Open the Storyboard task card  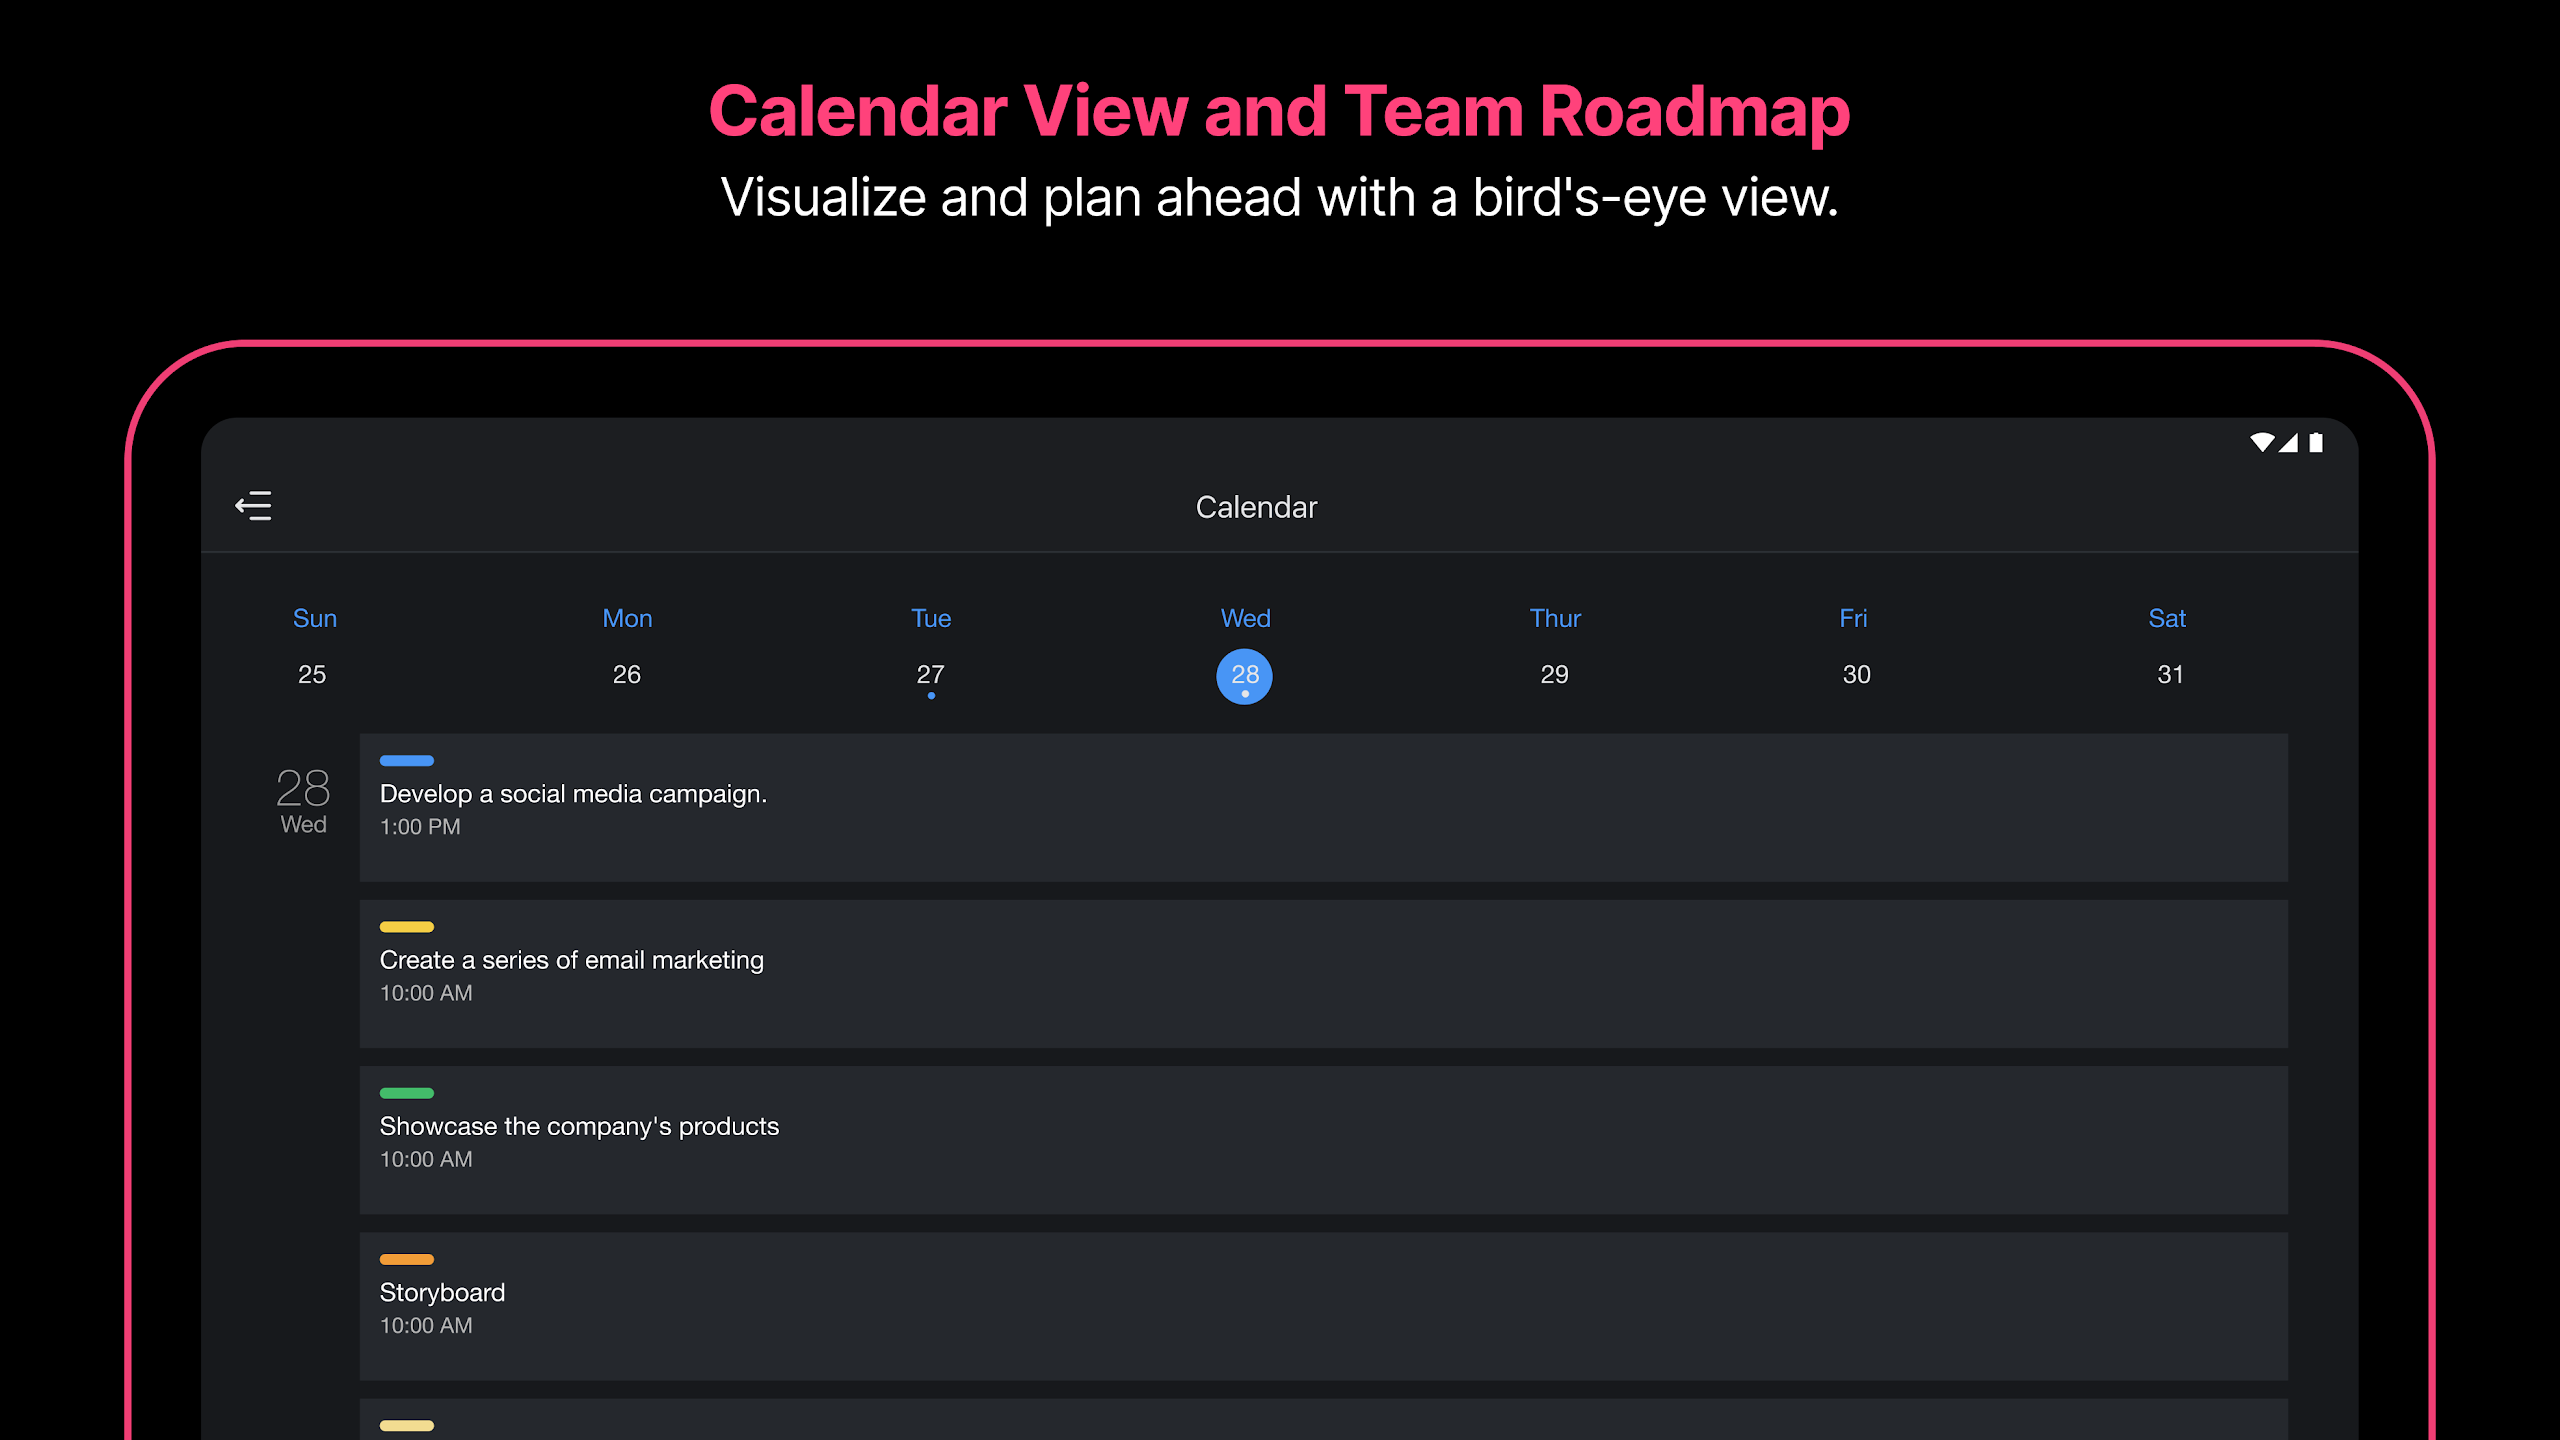[x=1324, y=1306]
